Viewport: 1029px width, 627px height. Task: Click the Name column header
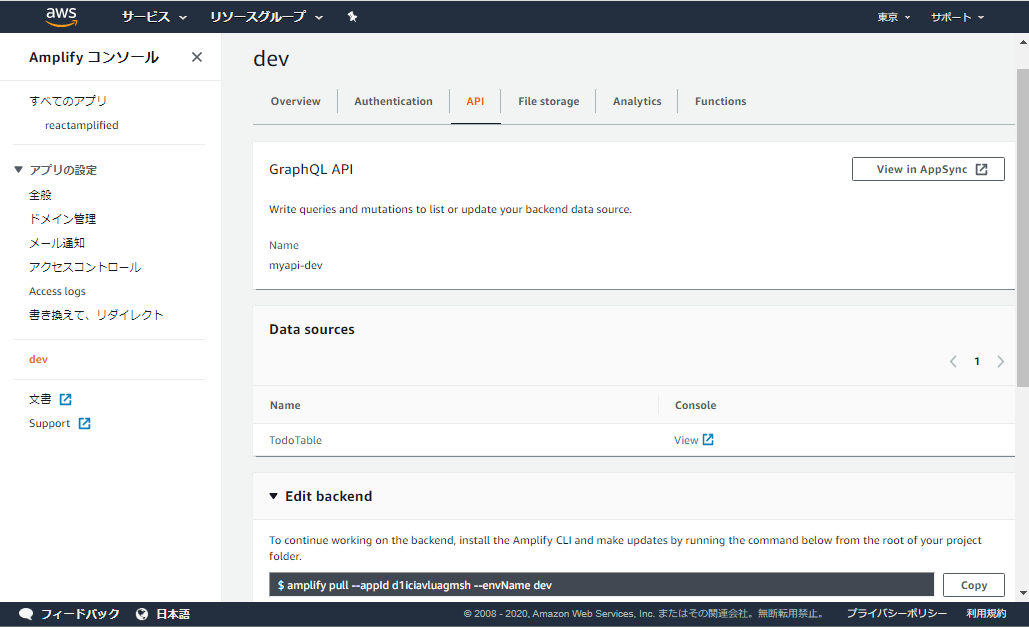pos(285,405)
